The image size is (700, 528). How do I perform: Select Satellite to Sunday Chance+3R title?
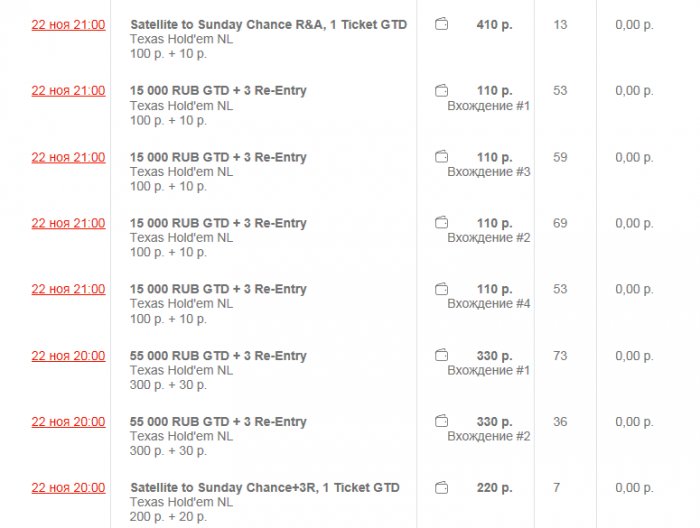[x=264, y=487]
